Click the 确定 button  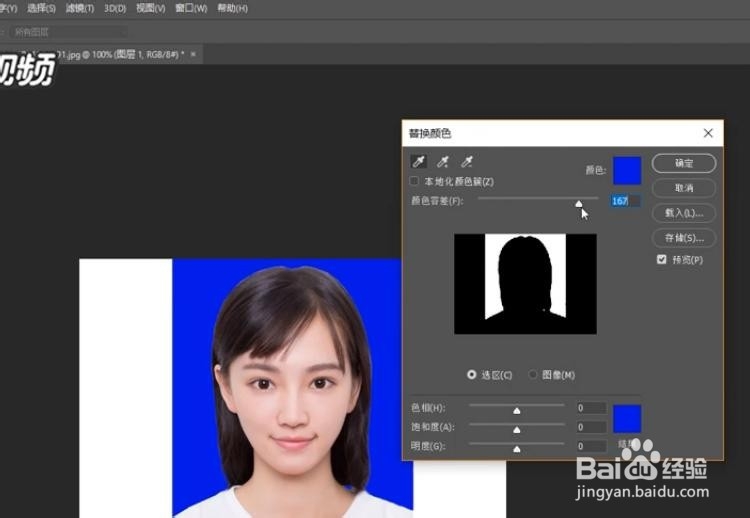(684, 163)
